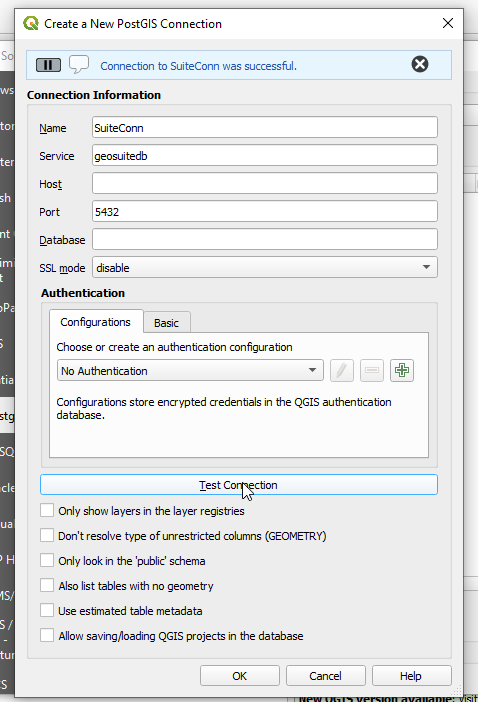Click the empty Host input field
The image size is (478, 702).
(265, 184)
